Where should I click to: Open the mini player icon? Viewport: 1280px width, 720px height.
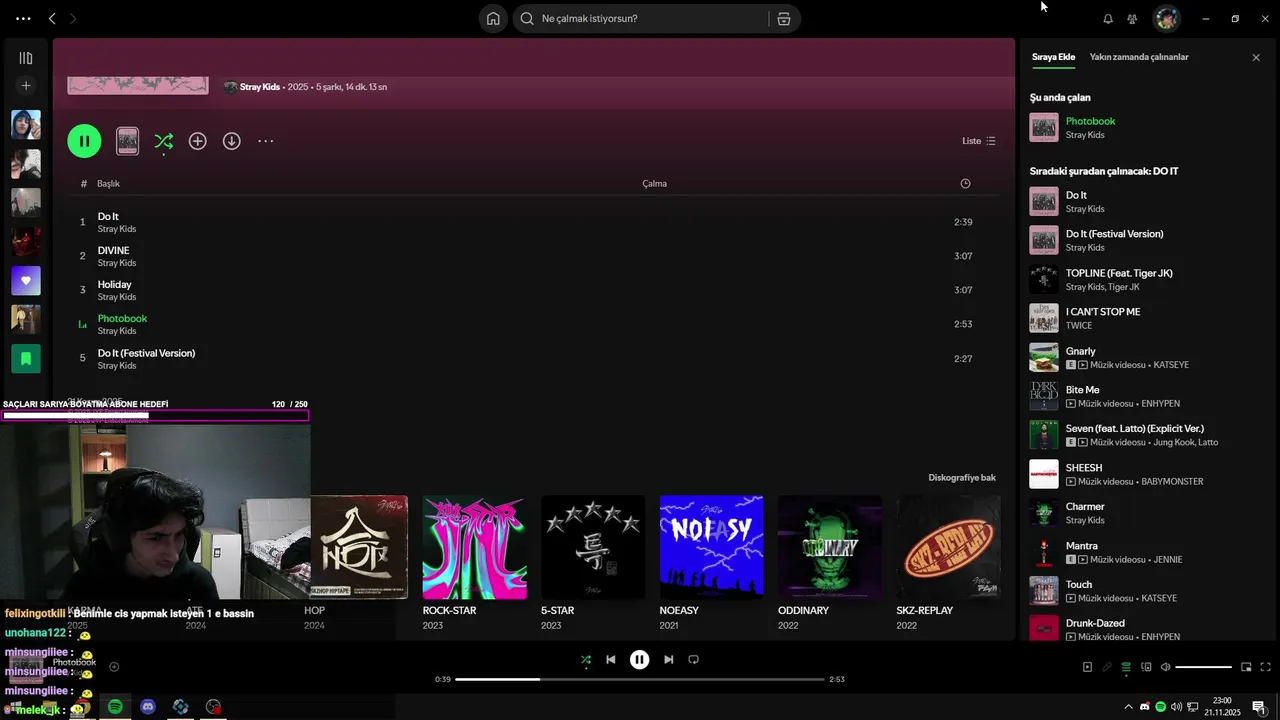click(1246, 667)
